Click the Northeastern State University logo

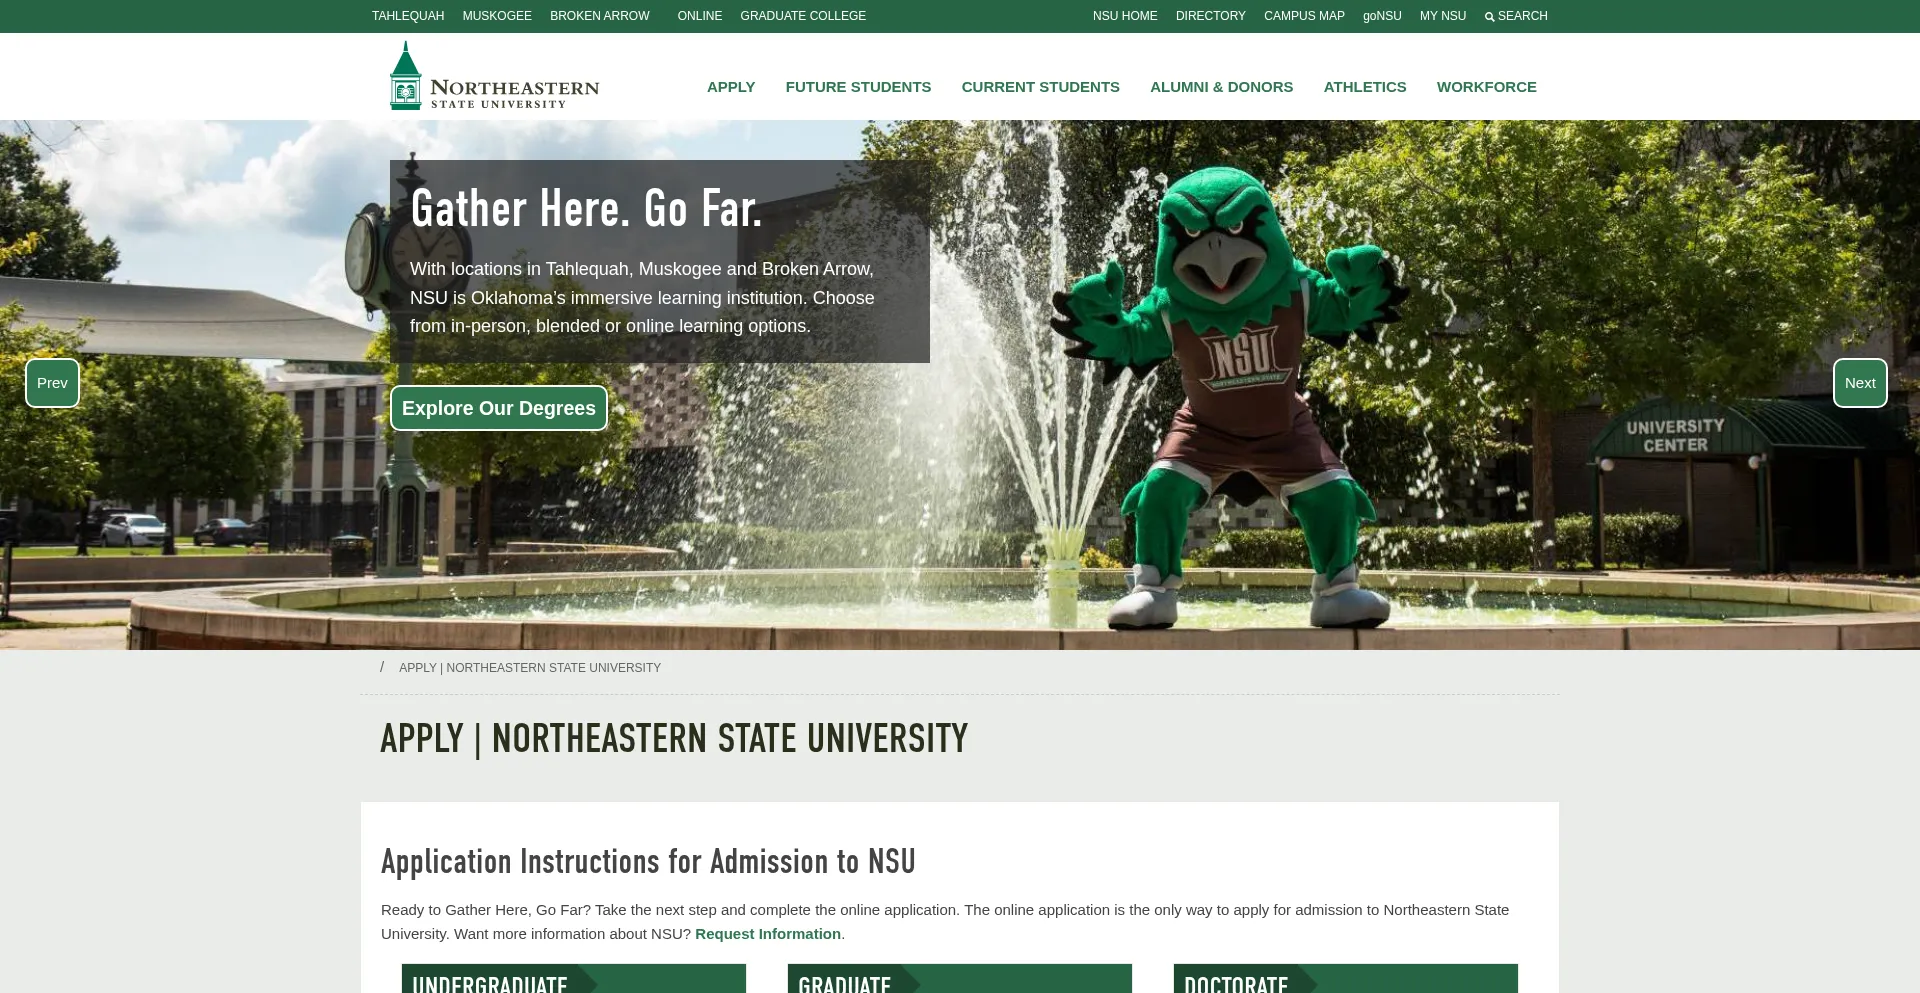coord(494,76)
